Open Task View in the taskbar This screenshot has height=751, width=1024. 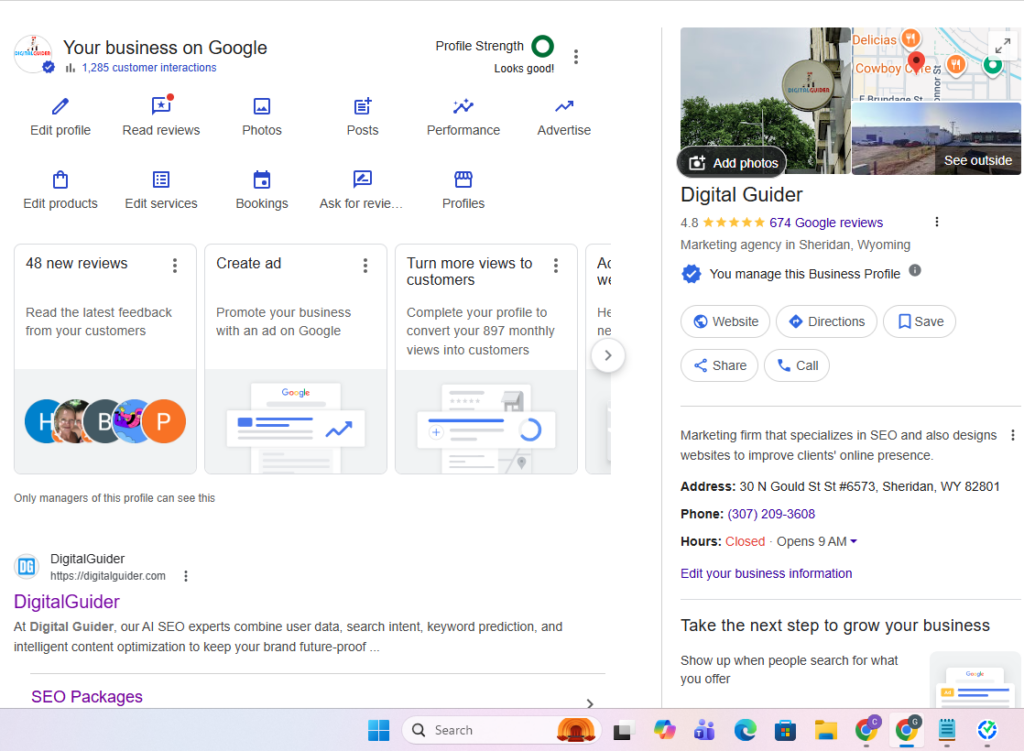(x=622, y=730)
